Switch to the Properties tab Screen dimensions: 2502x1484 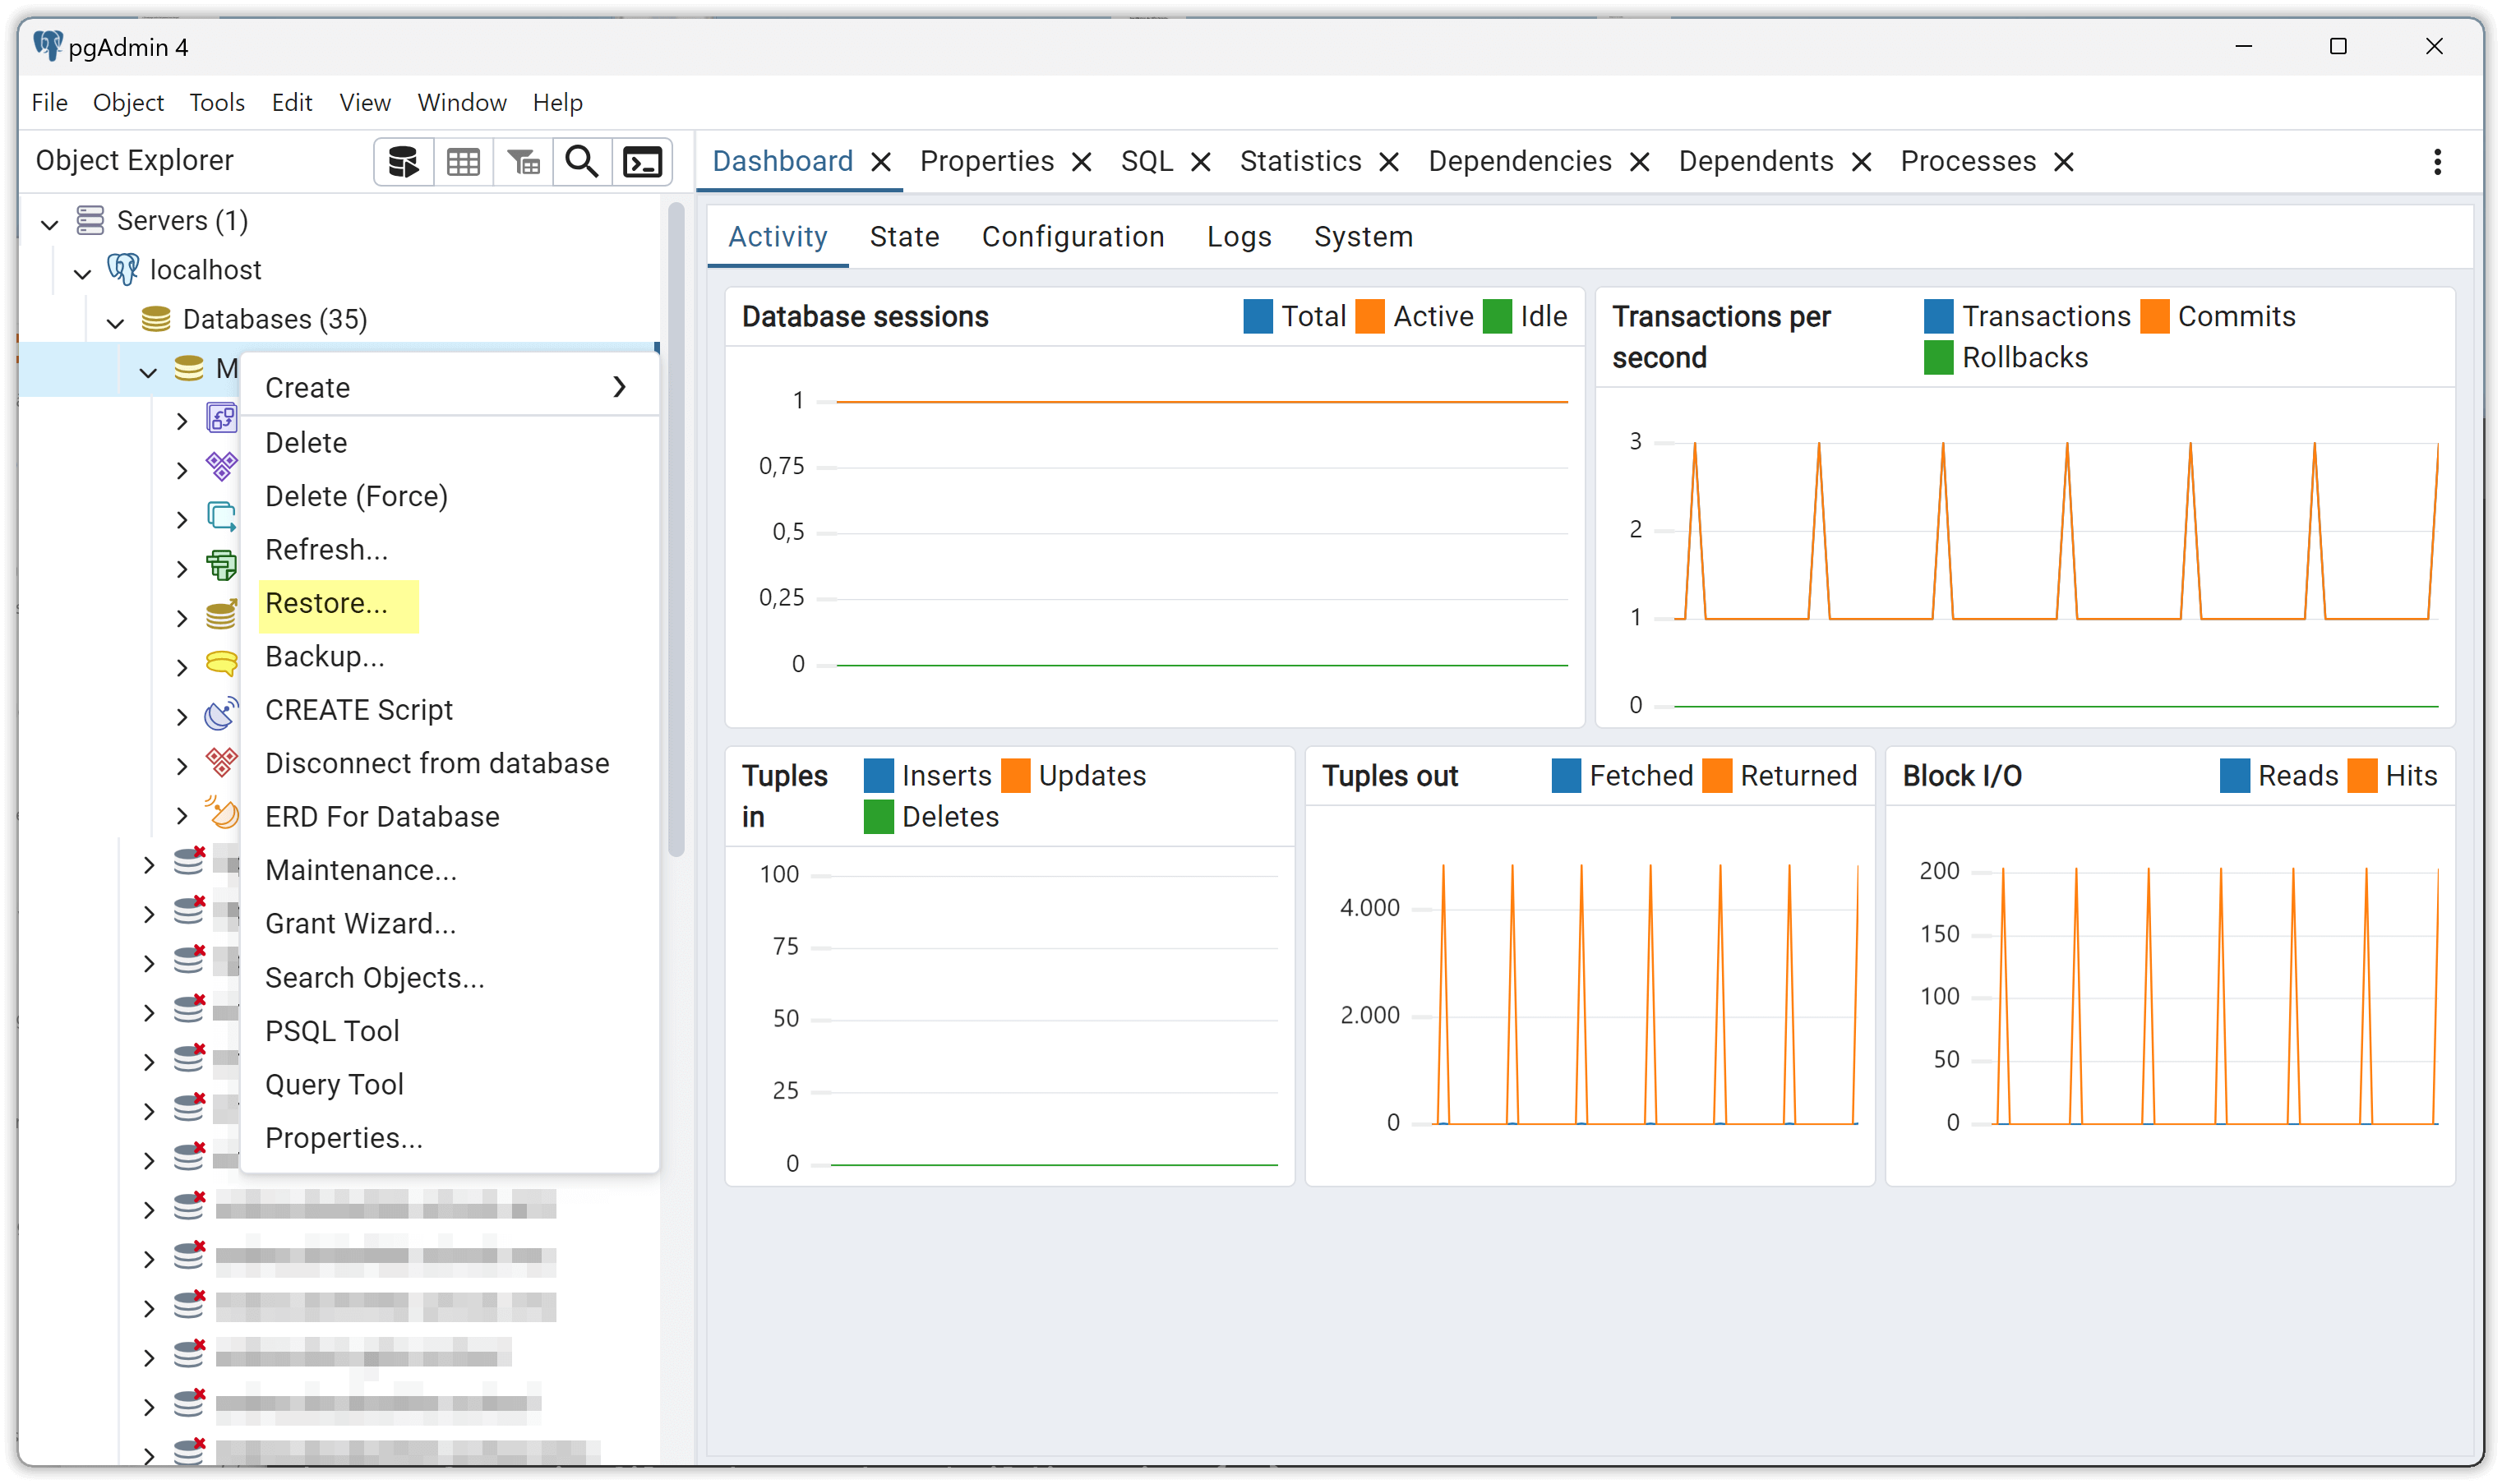[986, 161]
